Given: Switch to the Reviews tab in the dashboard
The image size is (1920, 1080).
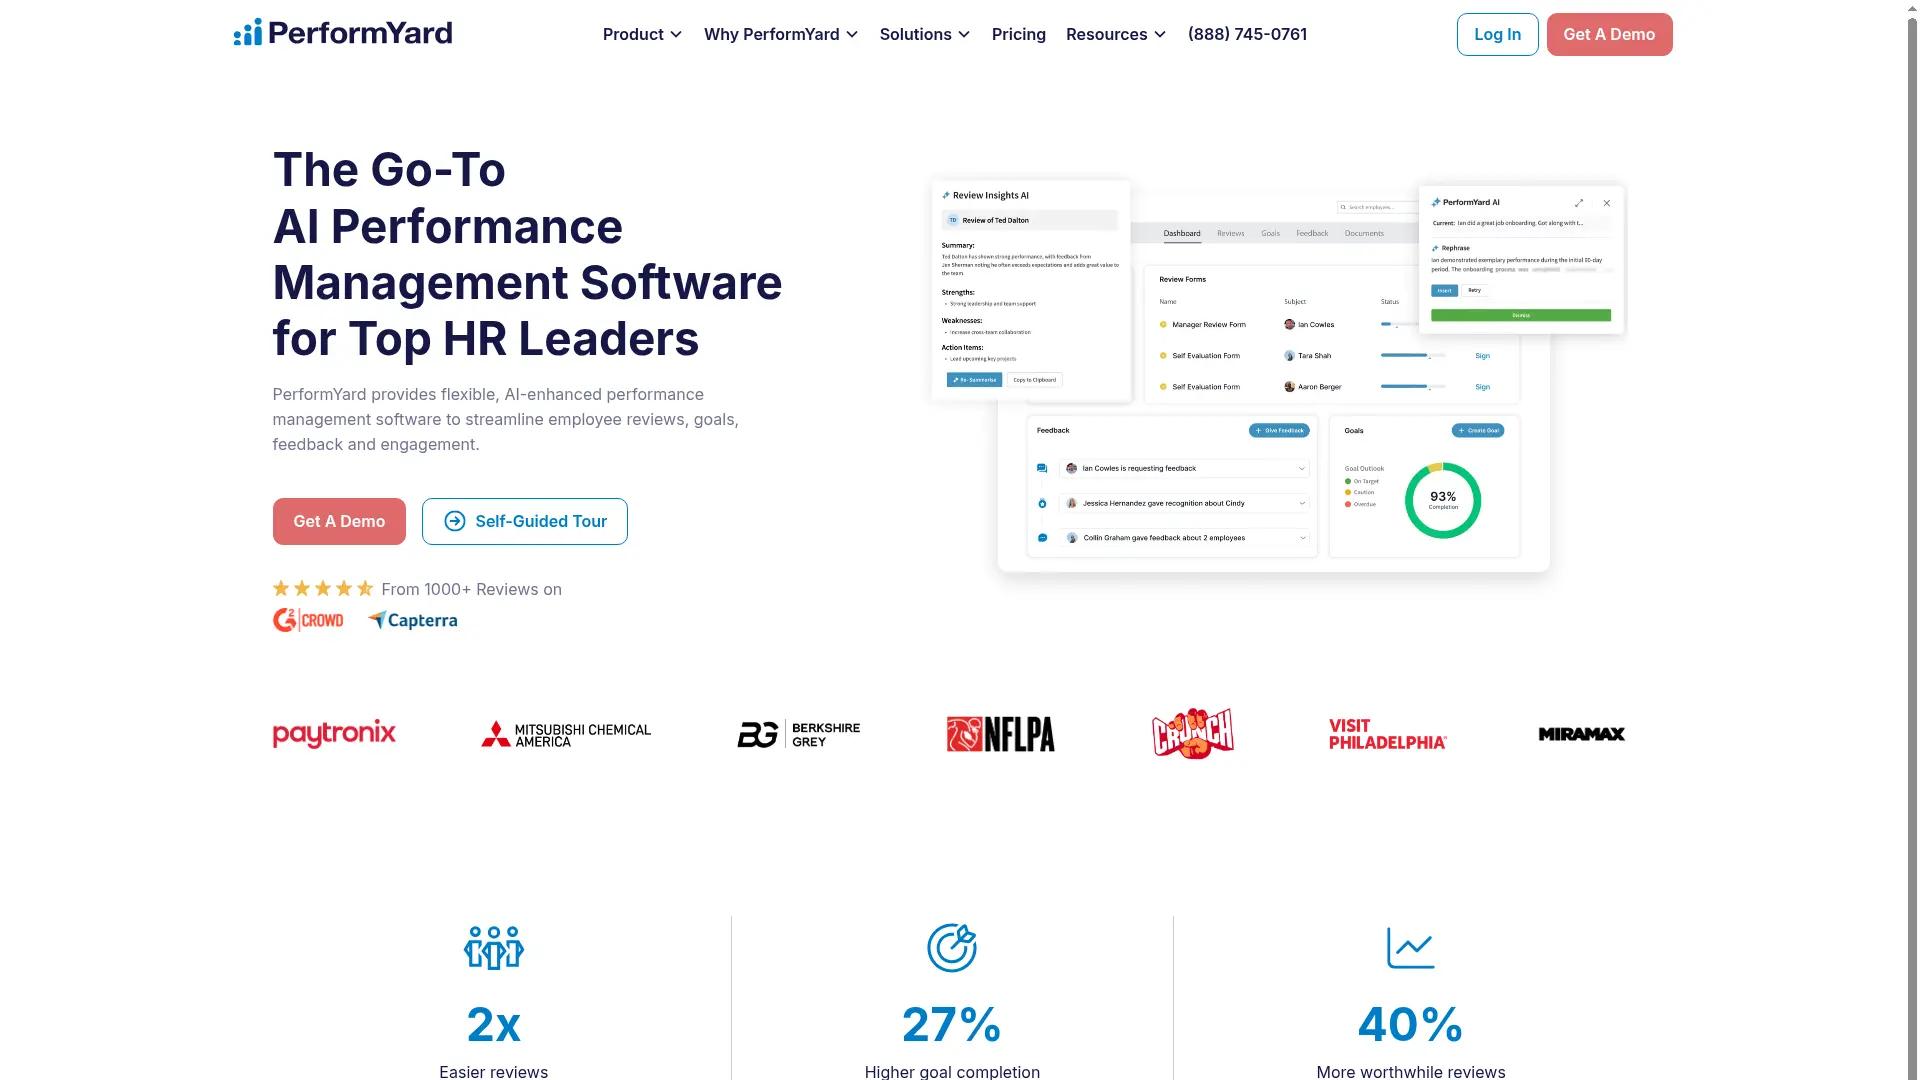Looking at the screenshot, I should coord(1231,233).
